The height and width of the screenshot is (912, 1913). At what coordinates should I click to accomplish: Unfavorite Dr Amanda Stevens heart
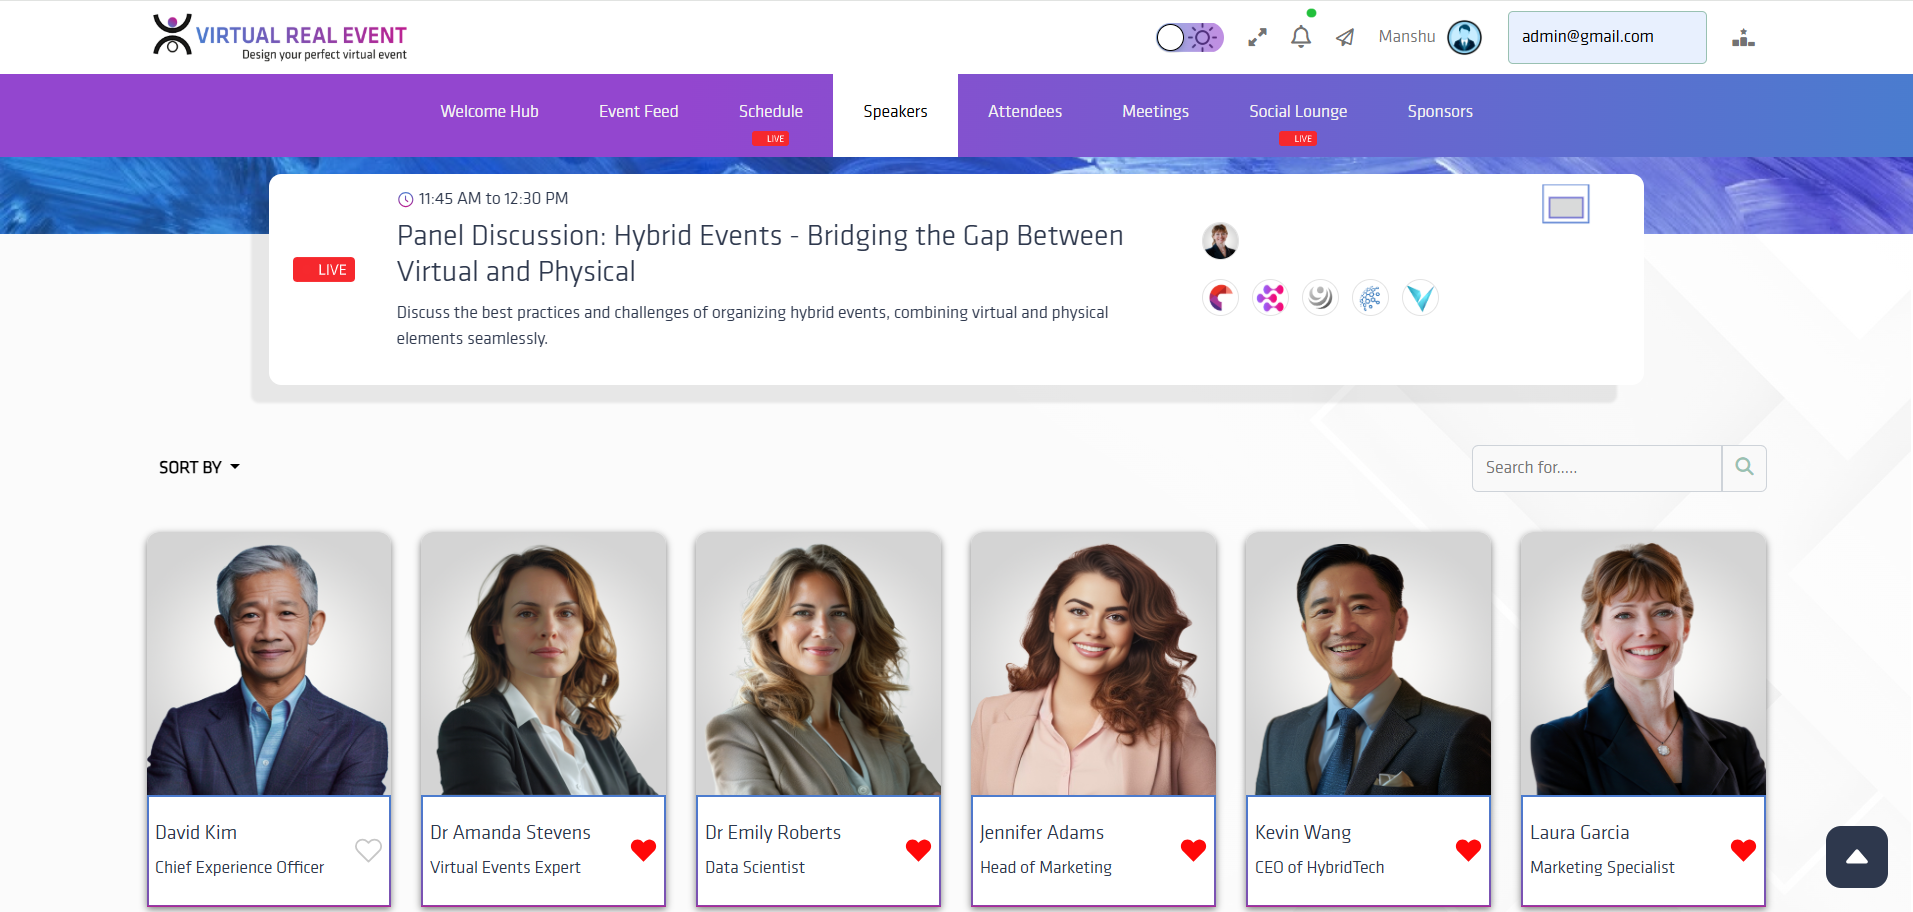tap(643, 850)
